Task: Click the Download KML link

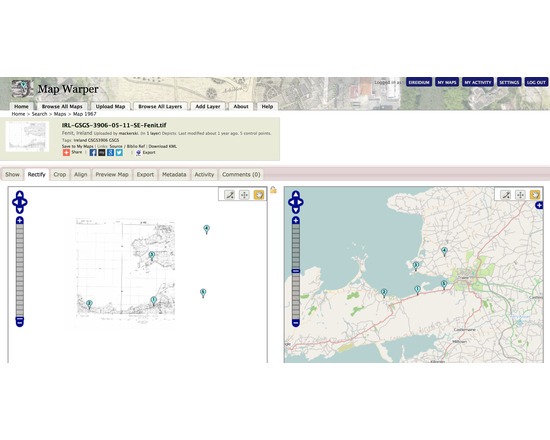Action: pos(163,146)
